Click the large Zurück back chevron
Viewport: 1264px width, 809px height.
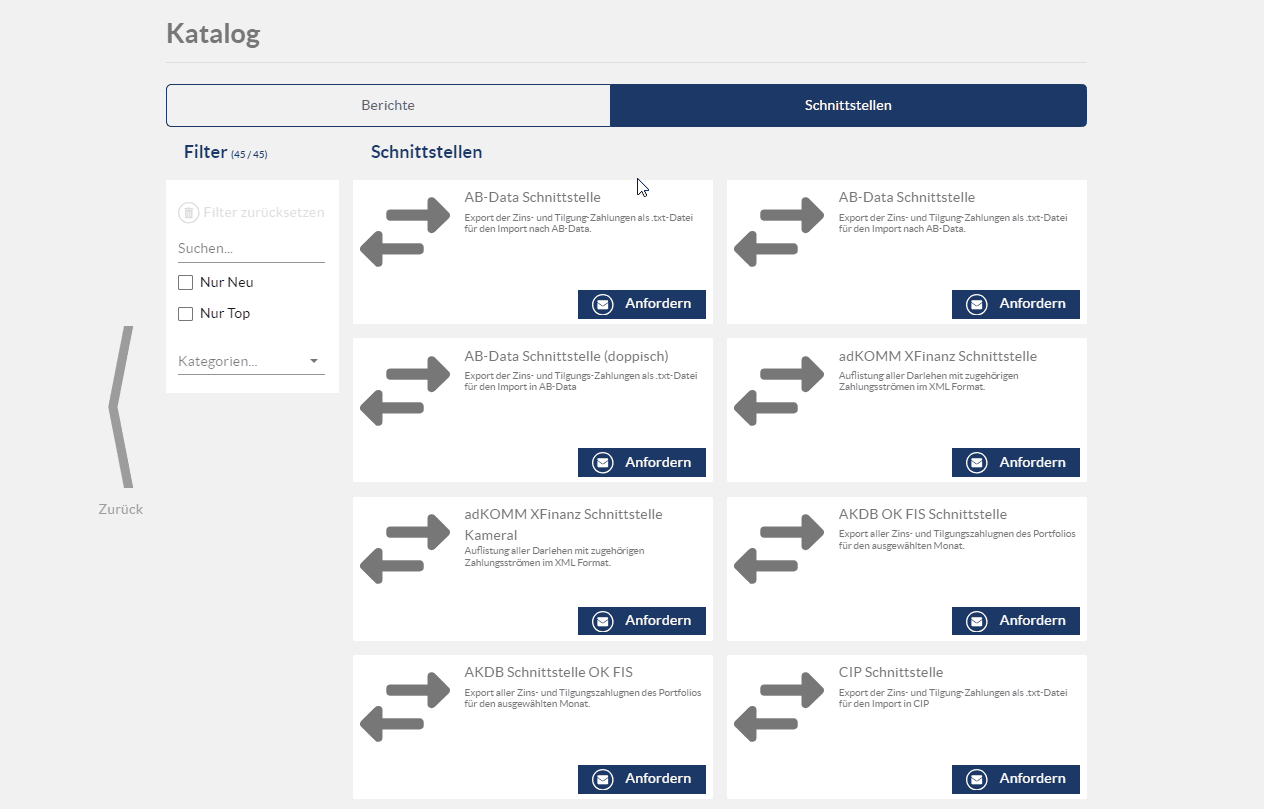click(121, 407)
